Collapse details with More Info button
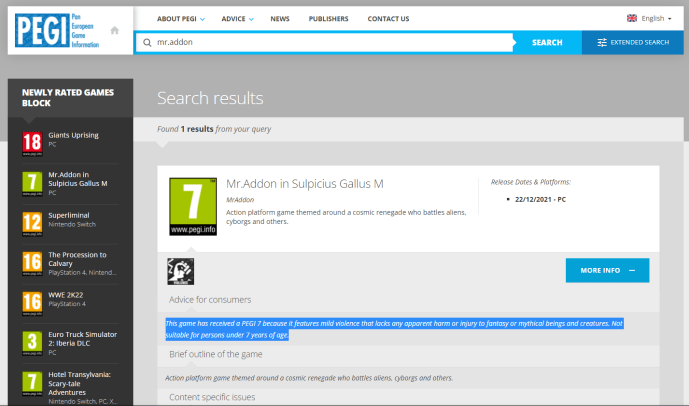Screen dimensions: 689x406 tap(606, 270)
